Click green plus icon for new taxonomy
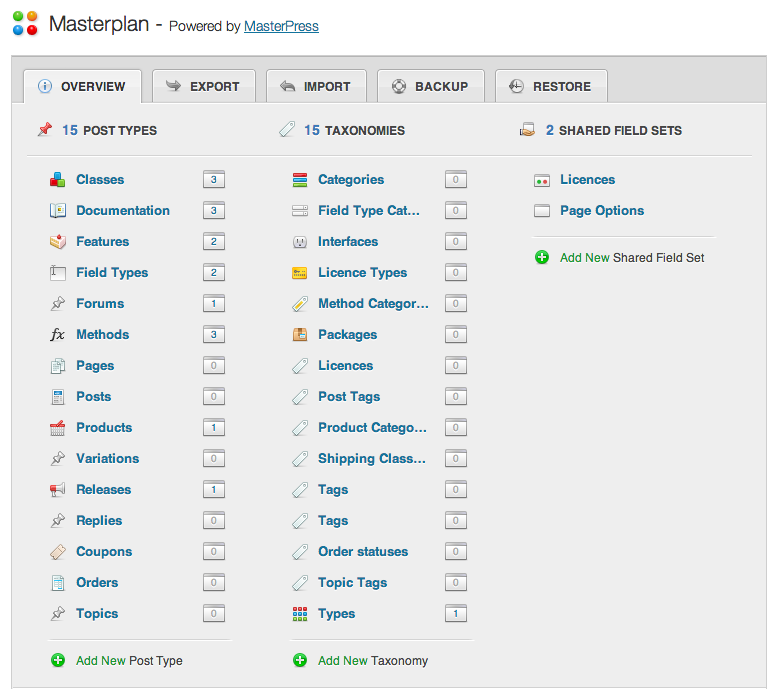Screen dimensions: 778x689 (x=300, y=660)
